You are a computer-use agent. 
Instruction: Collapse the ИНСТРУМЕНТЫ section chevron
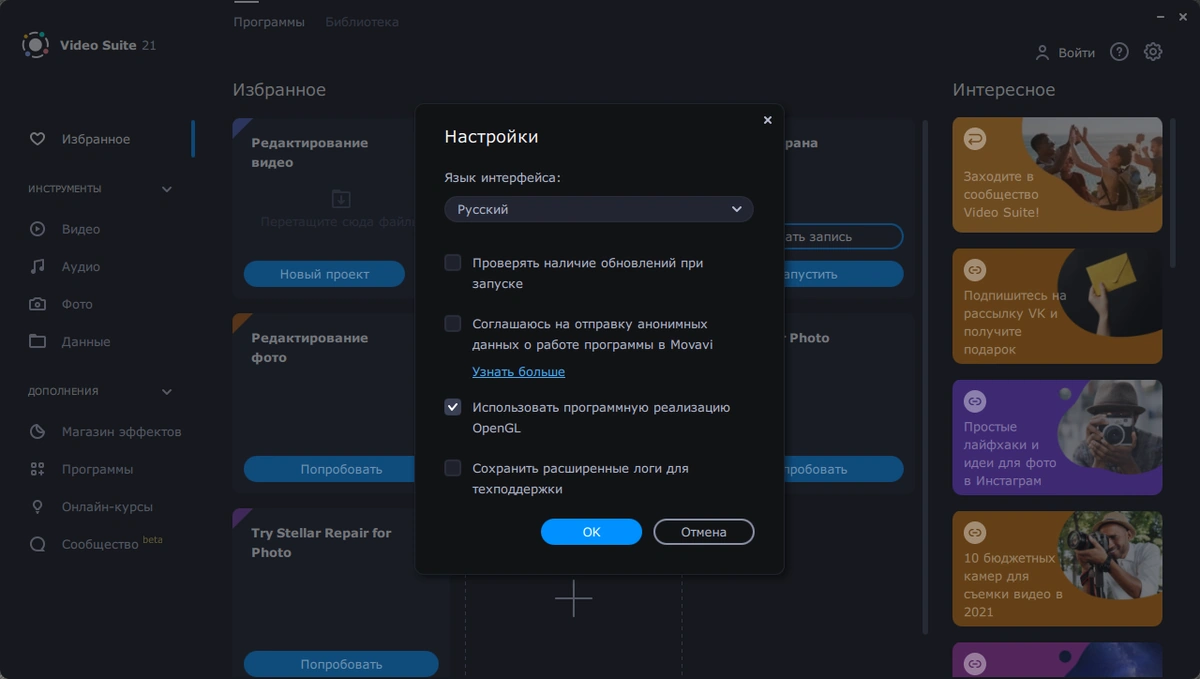(x=167, y=189)
